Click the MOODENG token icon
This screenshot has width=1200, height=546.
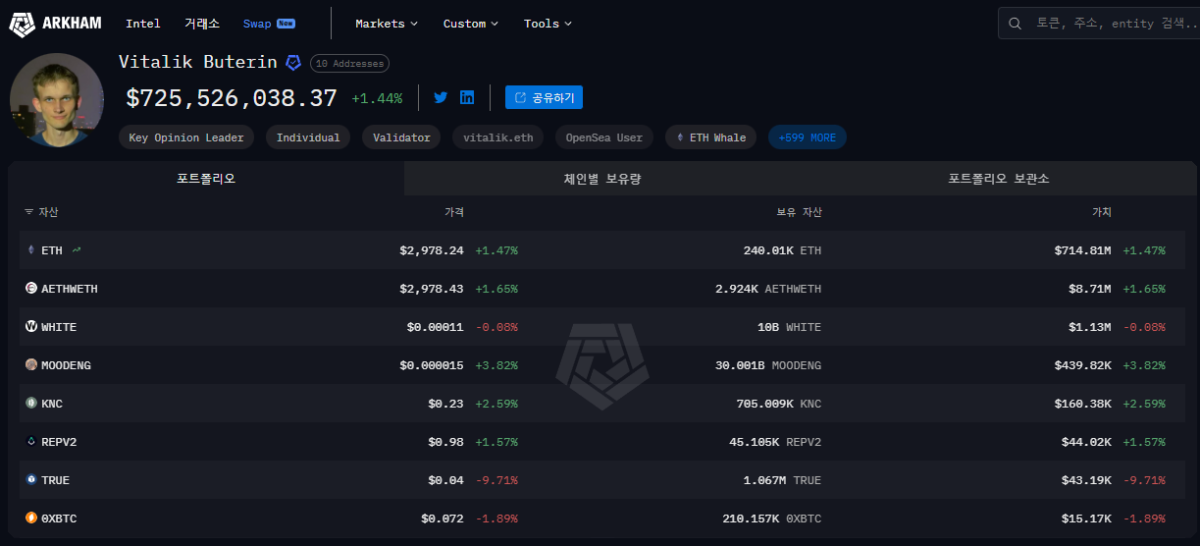[x=31, y=365]
